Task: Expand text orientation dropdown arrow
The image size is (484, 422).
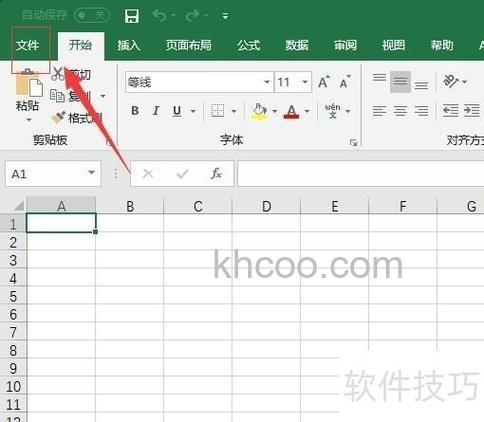Action: click(x=464, y=81)
